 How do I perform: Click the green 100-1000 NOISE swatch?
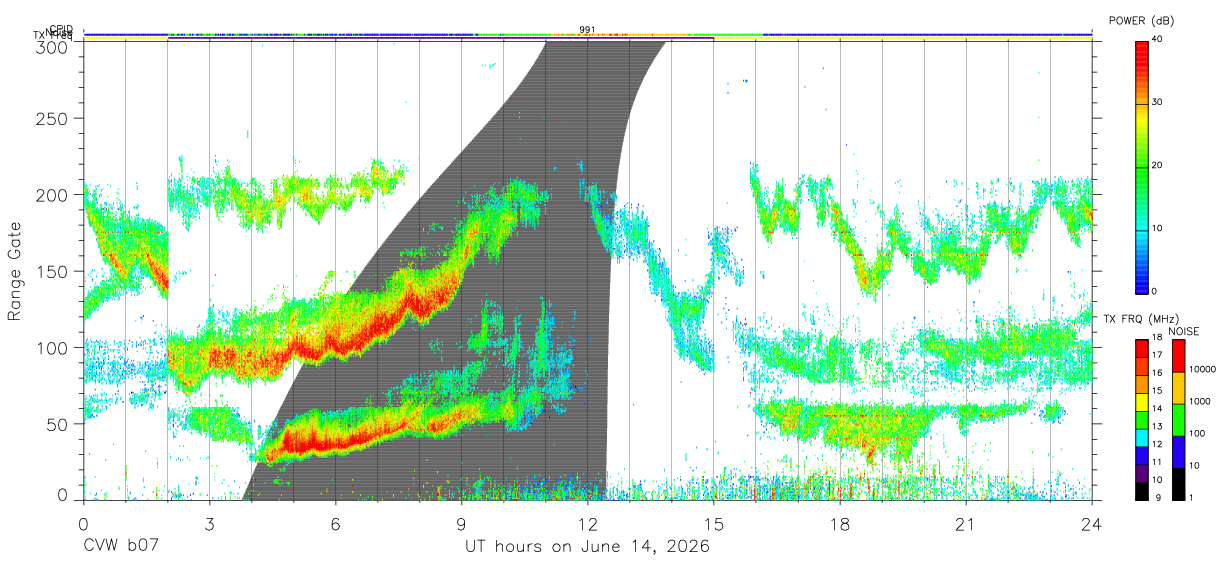coord(1177,419)
